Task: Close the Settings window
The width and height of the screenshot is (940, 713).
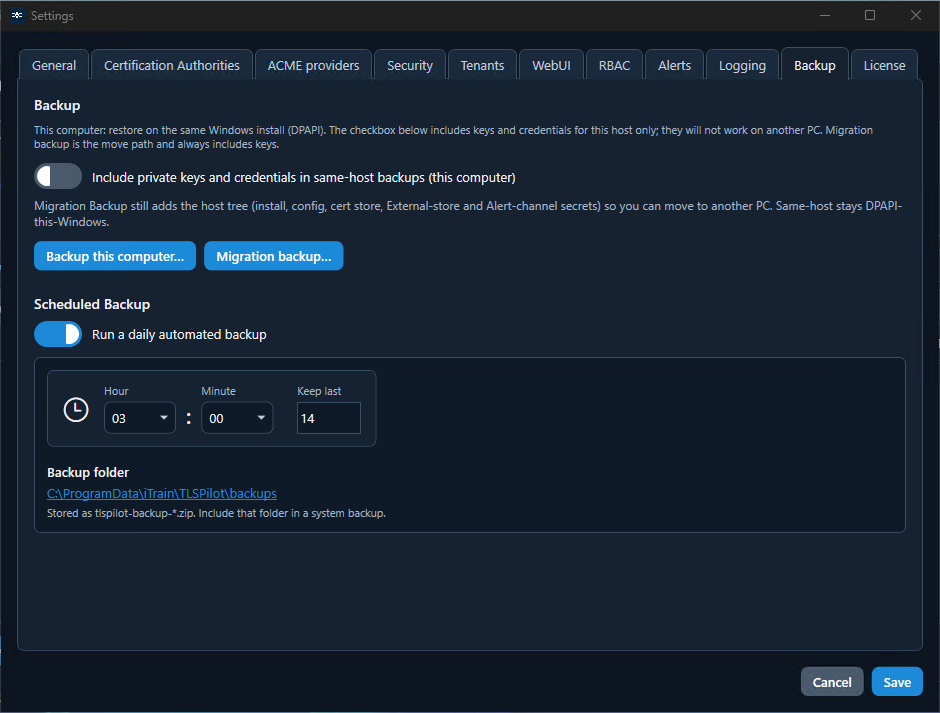Action: tap(915, 15)
